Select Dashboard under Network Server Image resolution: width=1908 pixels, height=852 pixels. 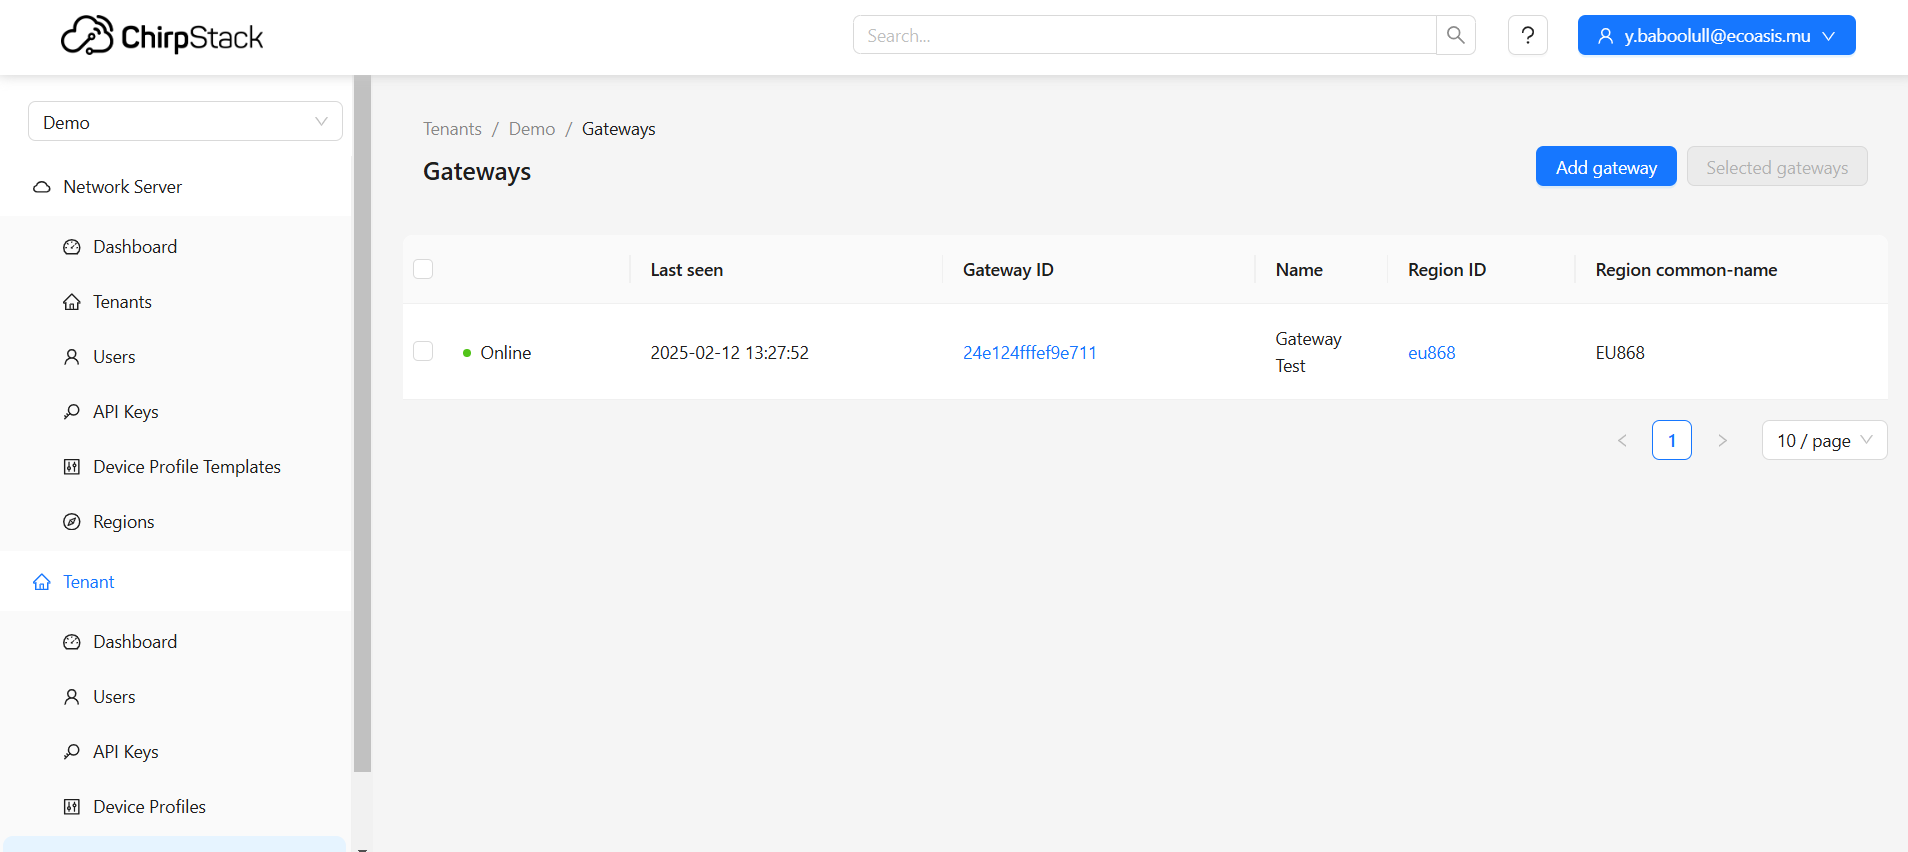pyautogui.click(x=135, y=247)
